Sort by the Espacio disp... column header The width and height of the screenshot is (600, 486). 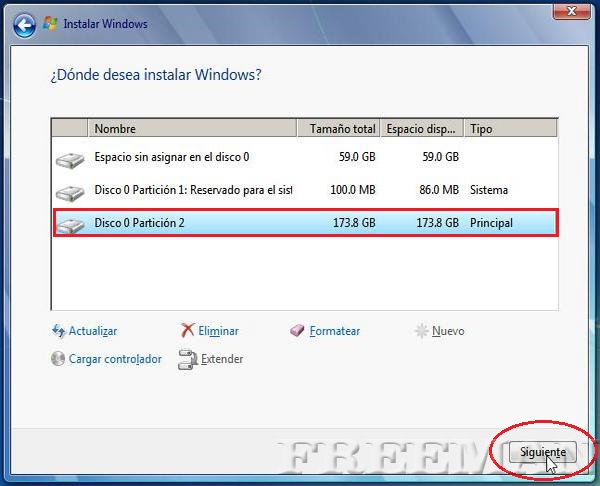(422, 129)
